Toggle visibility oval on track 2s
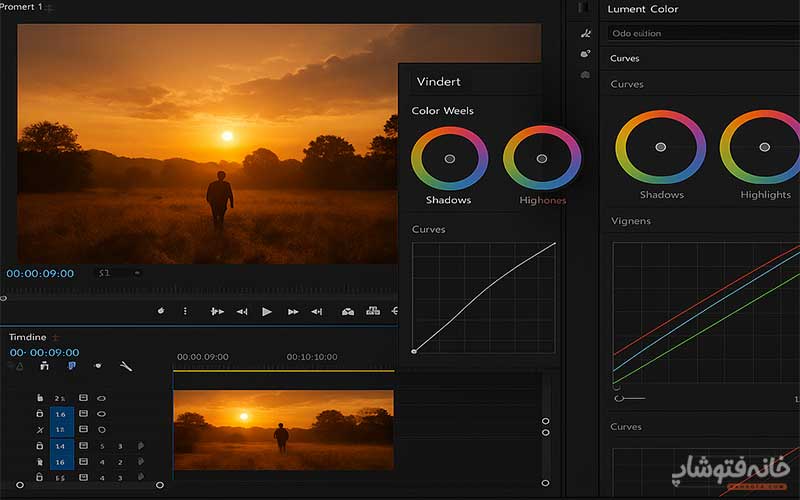This screenshot has height=500, width=800. point(102,398)
